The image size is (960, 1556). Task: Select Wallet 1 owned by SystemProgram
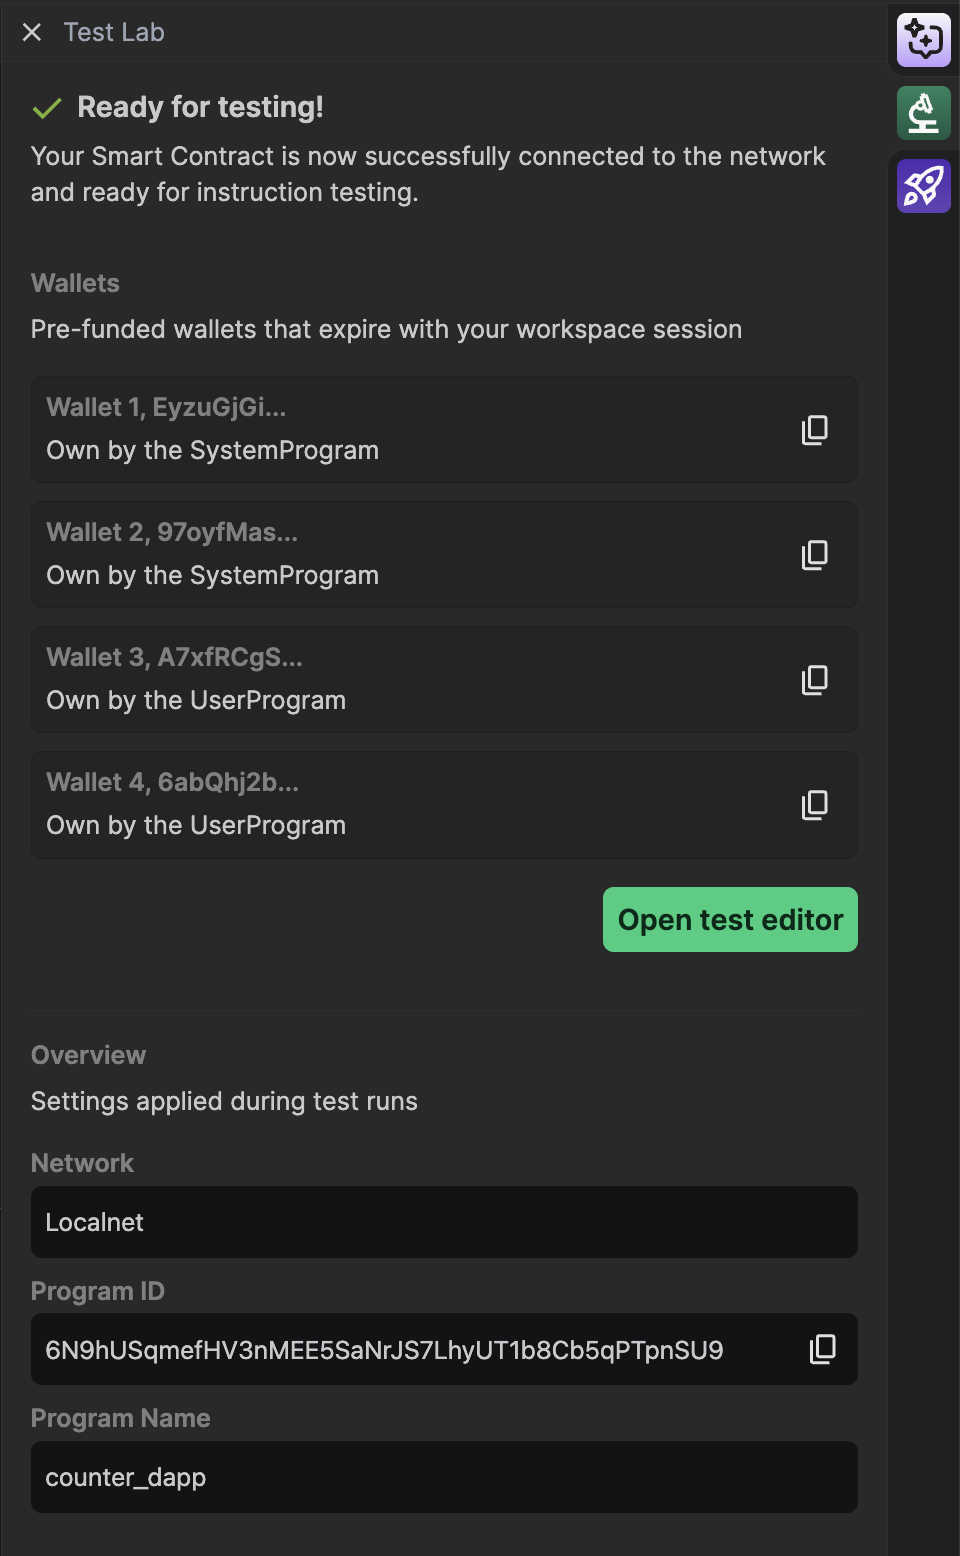(400, 430)
